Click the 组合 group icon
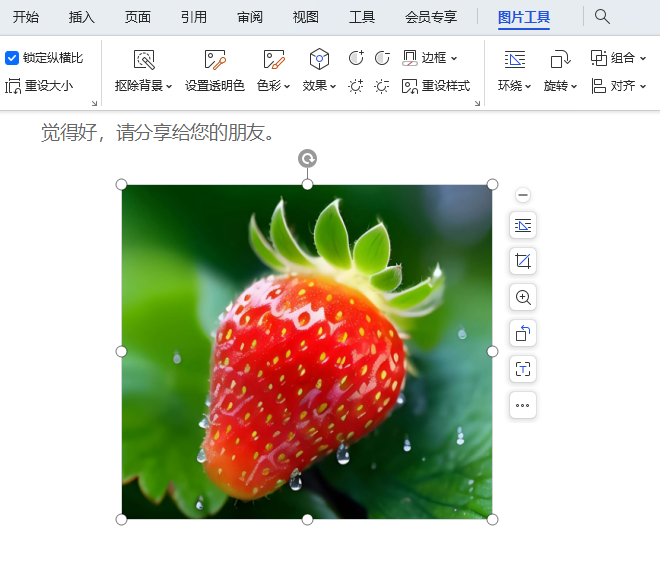Viewport: 660px width, 569px height. click(x=599, y=58)
